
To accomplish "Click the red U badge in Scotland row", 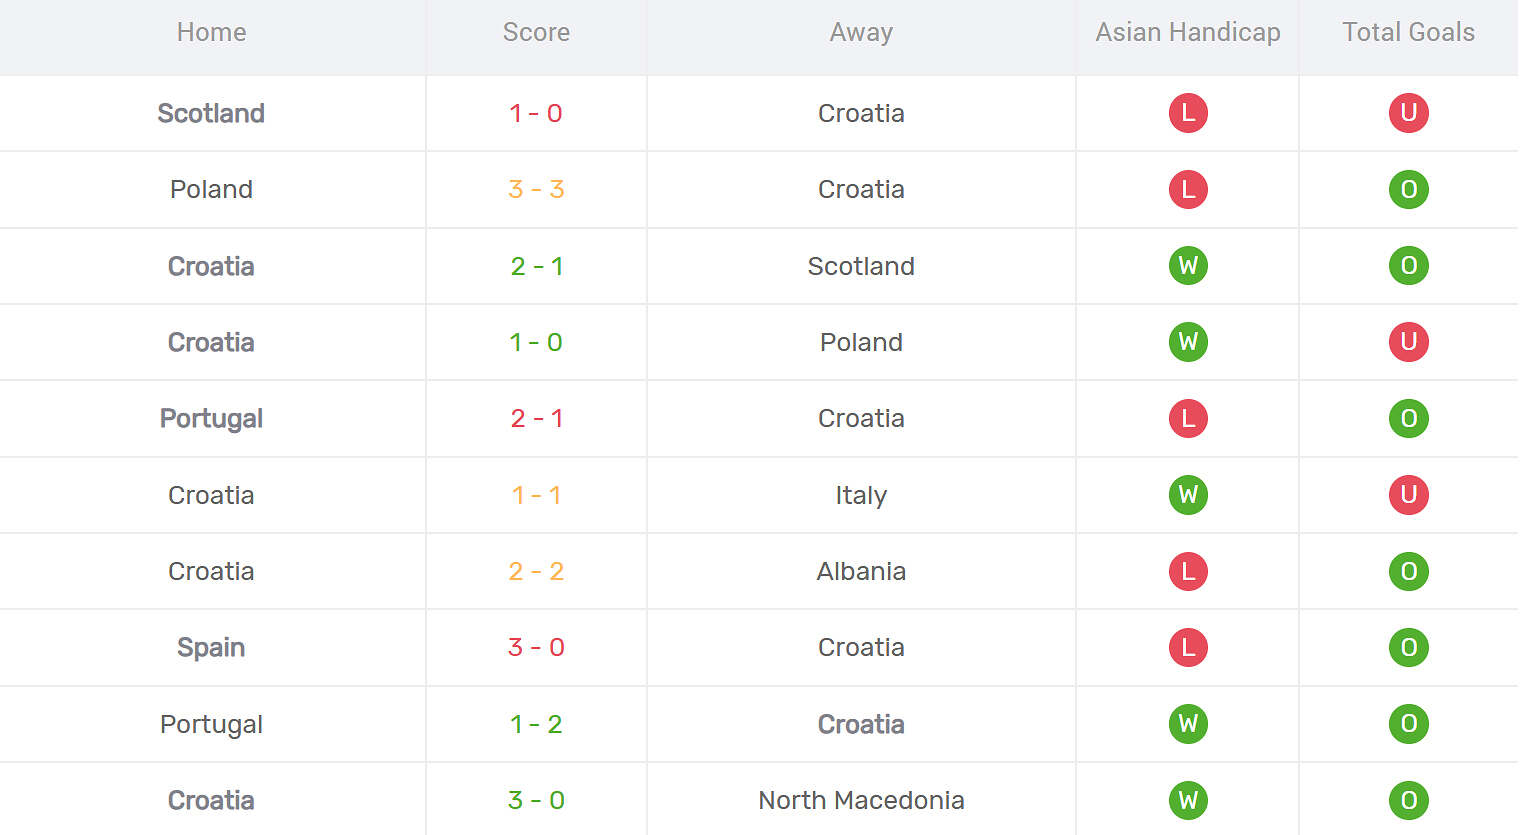I will pyautogui.click(x=1408, y=113).
